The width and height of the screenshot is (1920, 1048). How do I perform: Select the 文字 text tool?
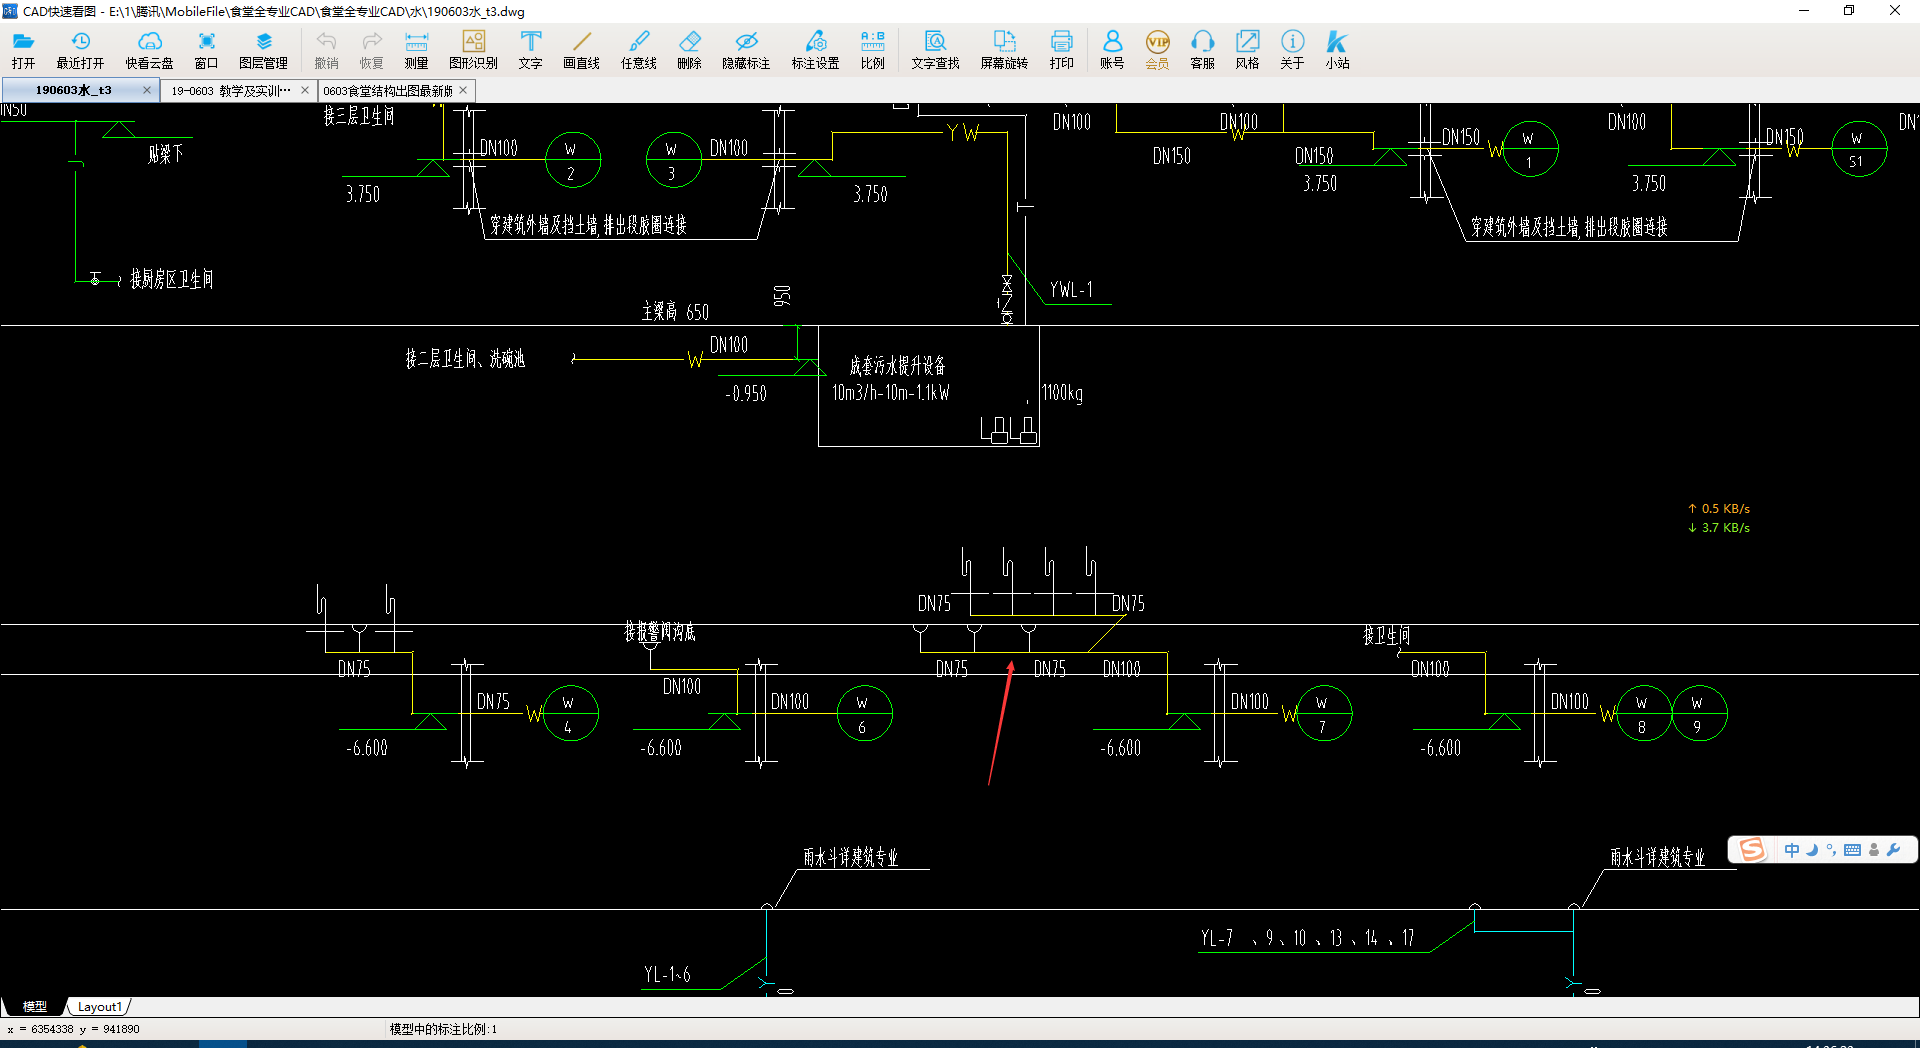(x=530, y=50)
